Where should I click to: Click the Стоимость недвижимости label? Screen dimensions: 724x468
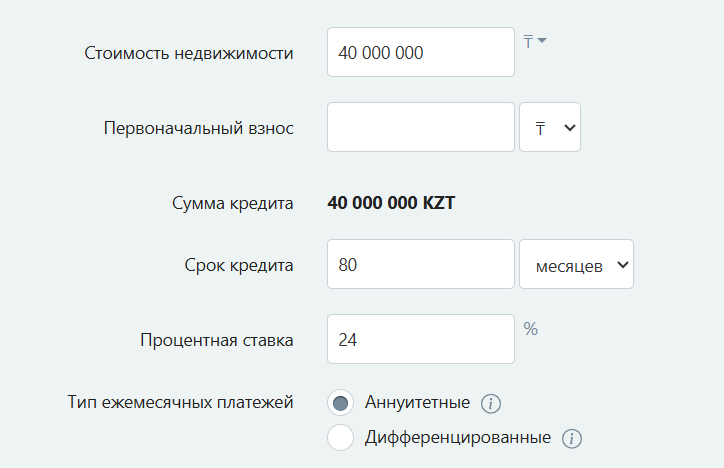tap(189, 53)
